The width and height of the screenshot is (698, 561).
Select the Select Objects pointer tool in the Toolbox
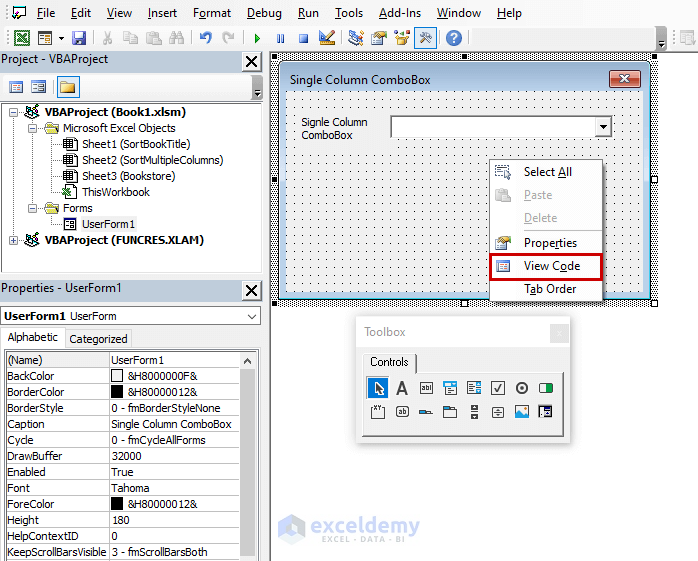tap(378, 388)
